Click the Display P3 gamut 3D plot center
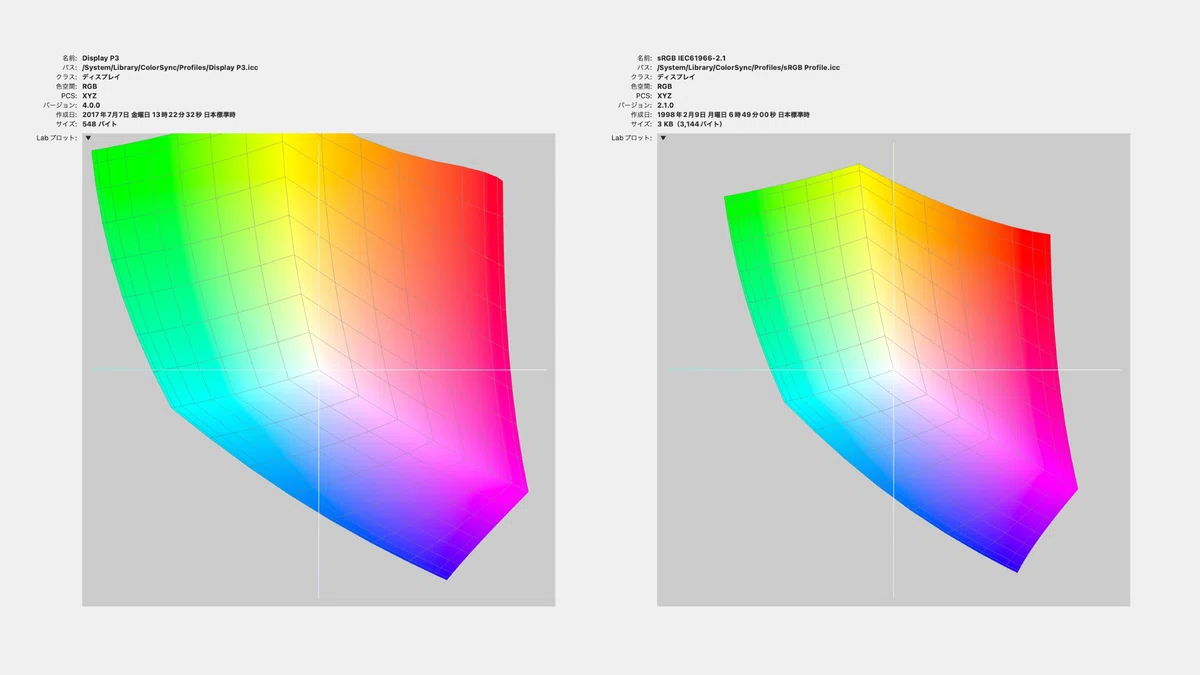Viewport: 1200px width, 675px height. 318,369
